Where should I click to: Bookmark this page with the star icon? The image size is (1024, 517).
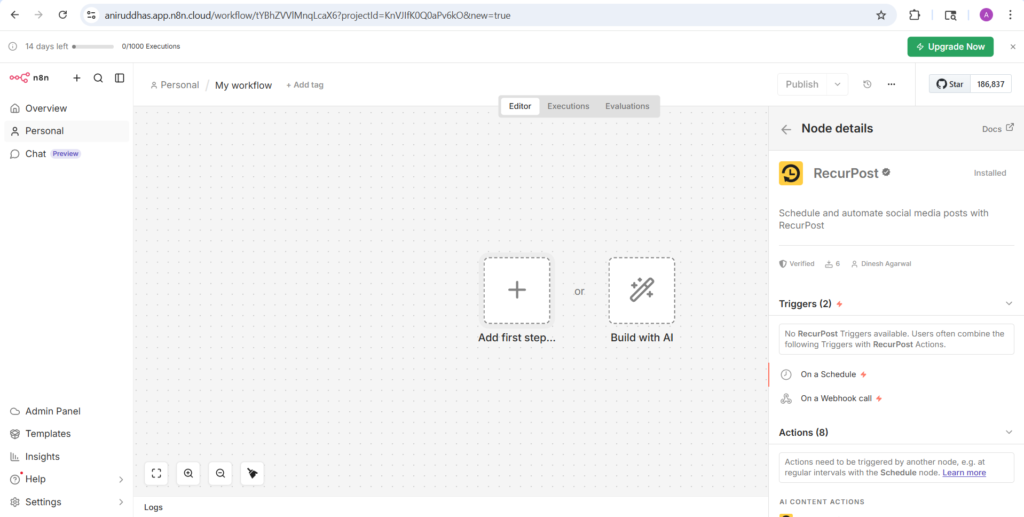point(881,15)
